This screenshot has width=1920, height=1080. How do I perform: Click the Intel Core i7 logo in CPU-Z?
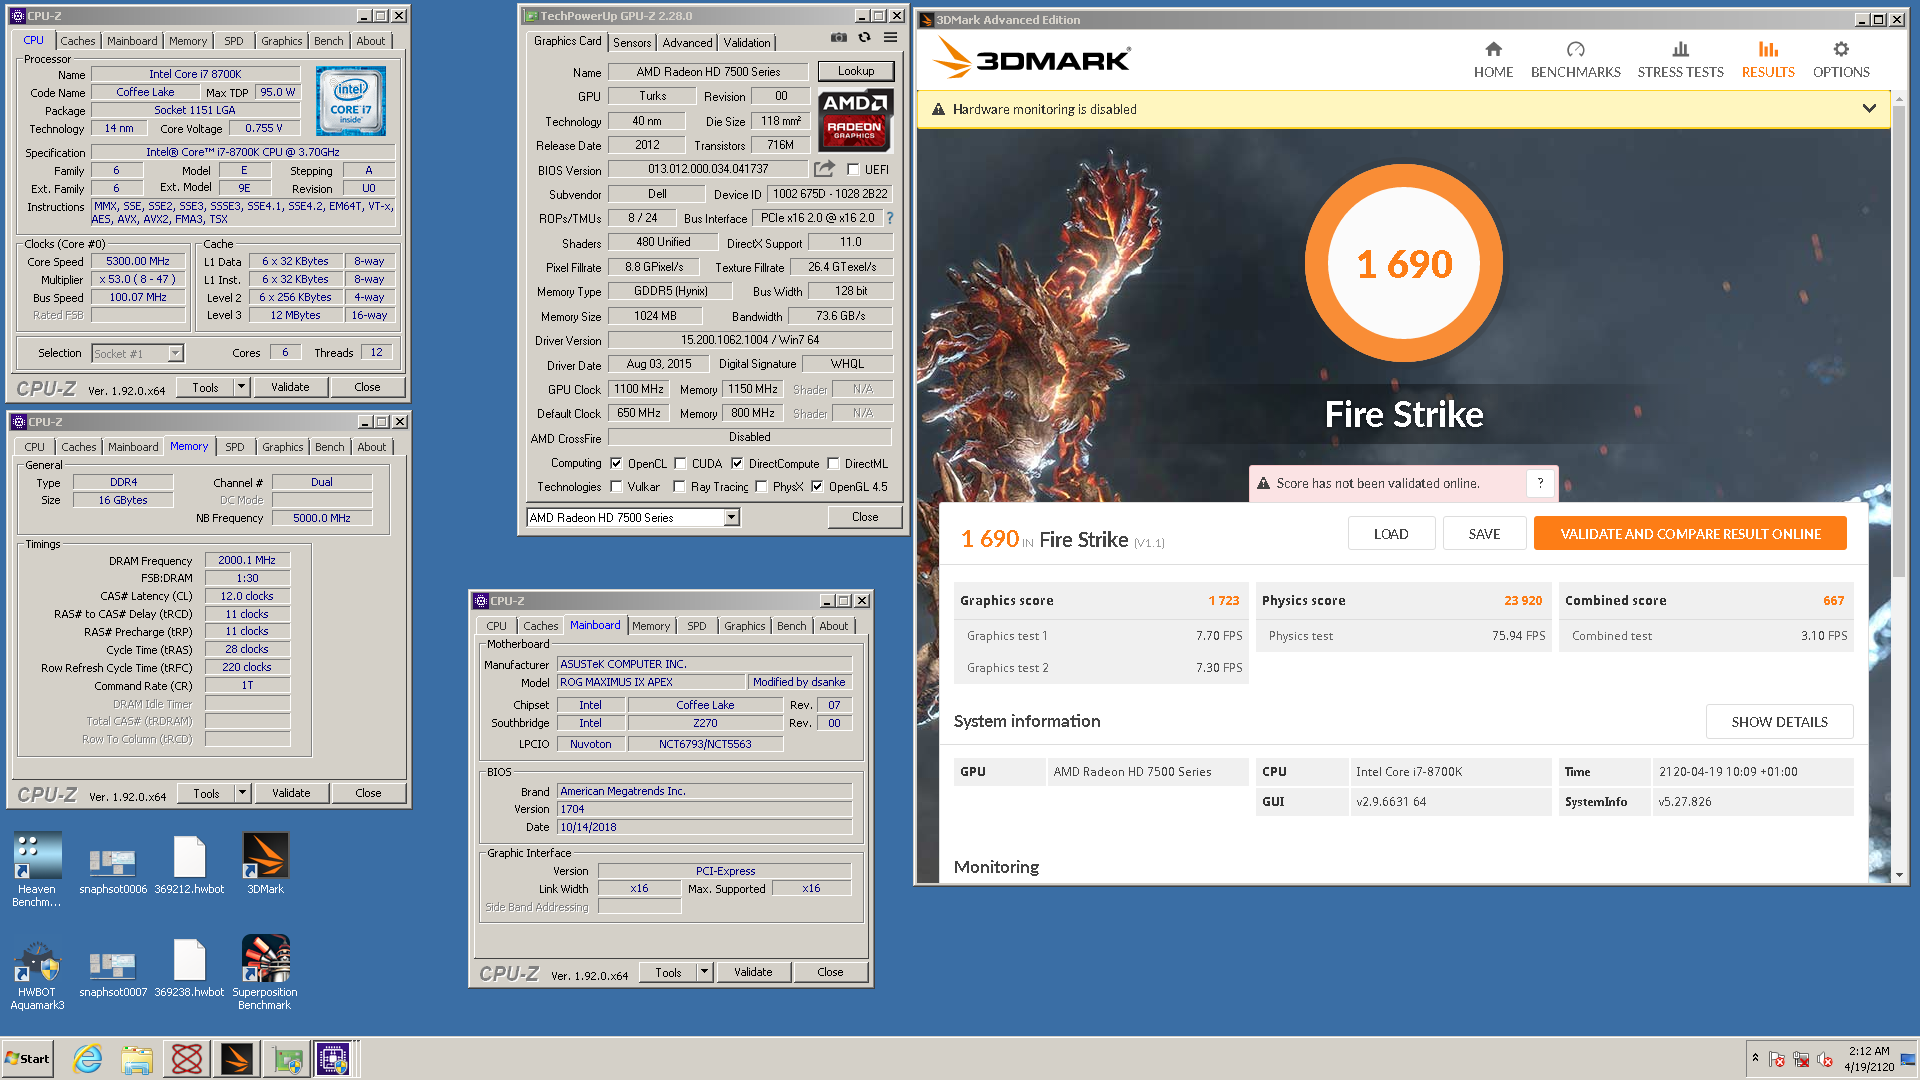pyautogui.click(x=351, y=101)
